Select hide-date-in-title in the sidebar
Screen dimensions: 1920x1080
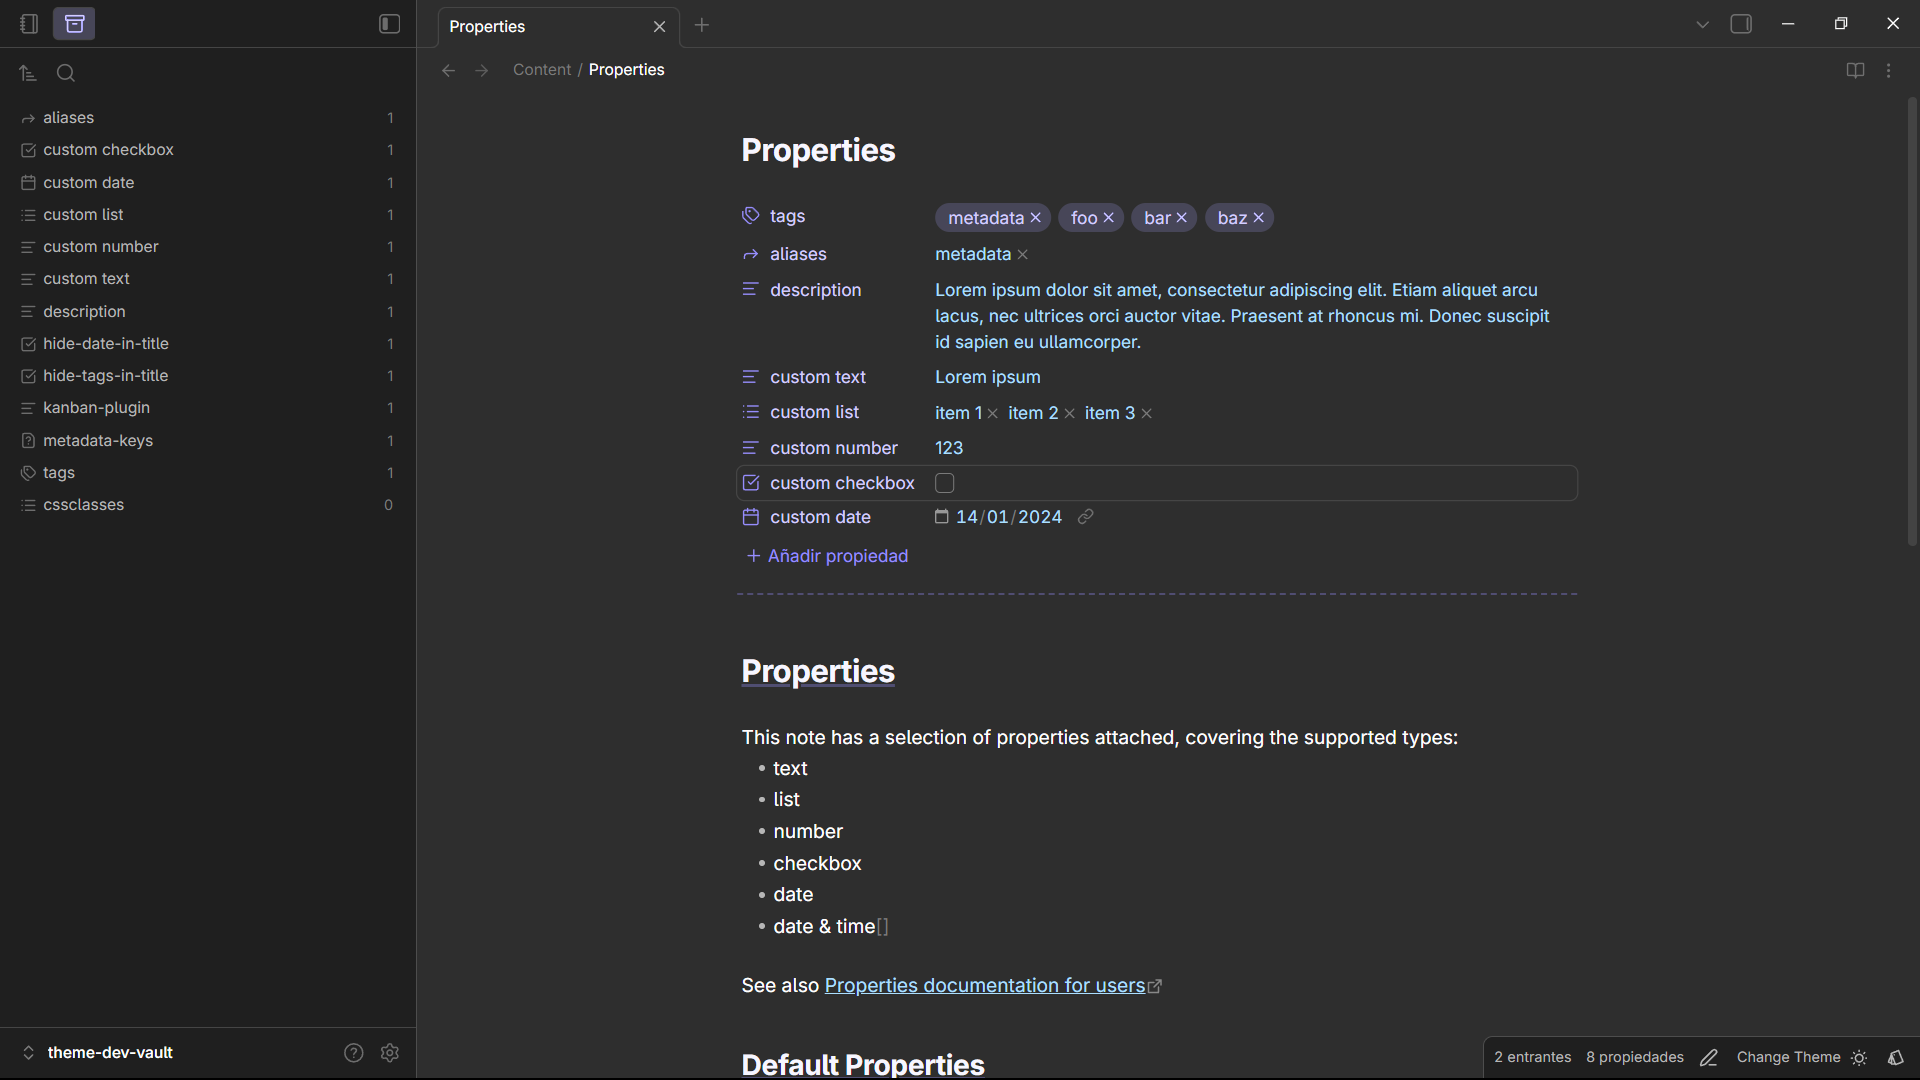tap(207, 344)
